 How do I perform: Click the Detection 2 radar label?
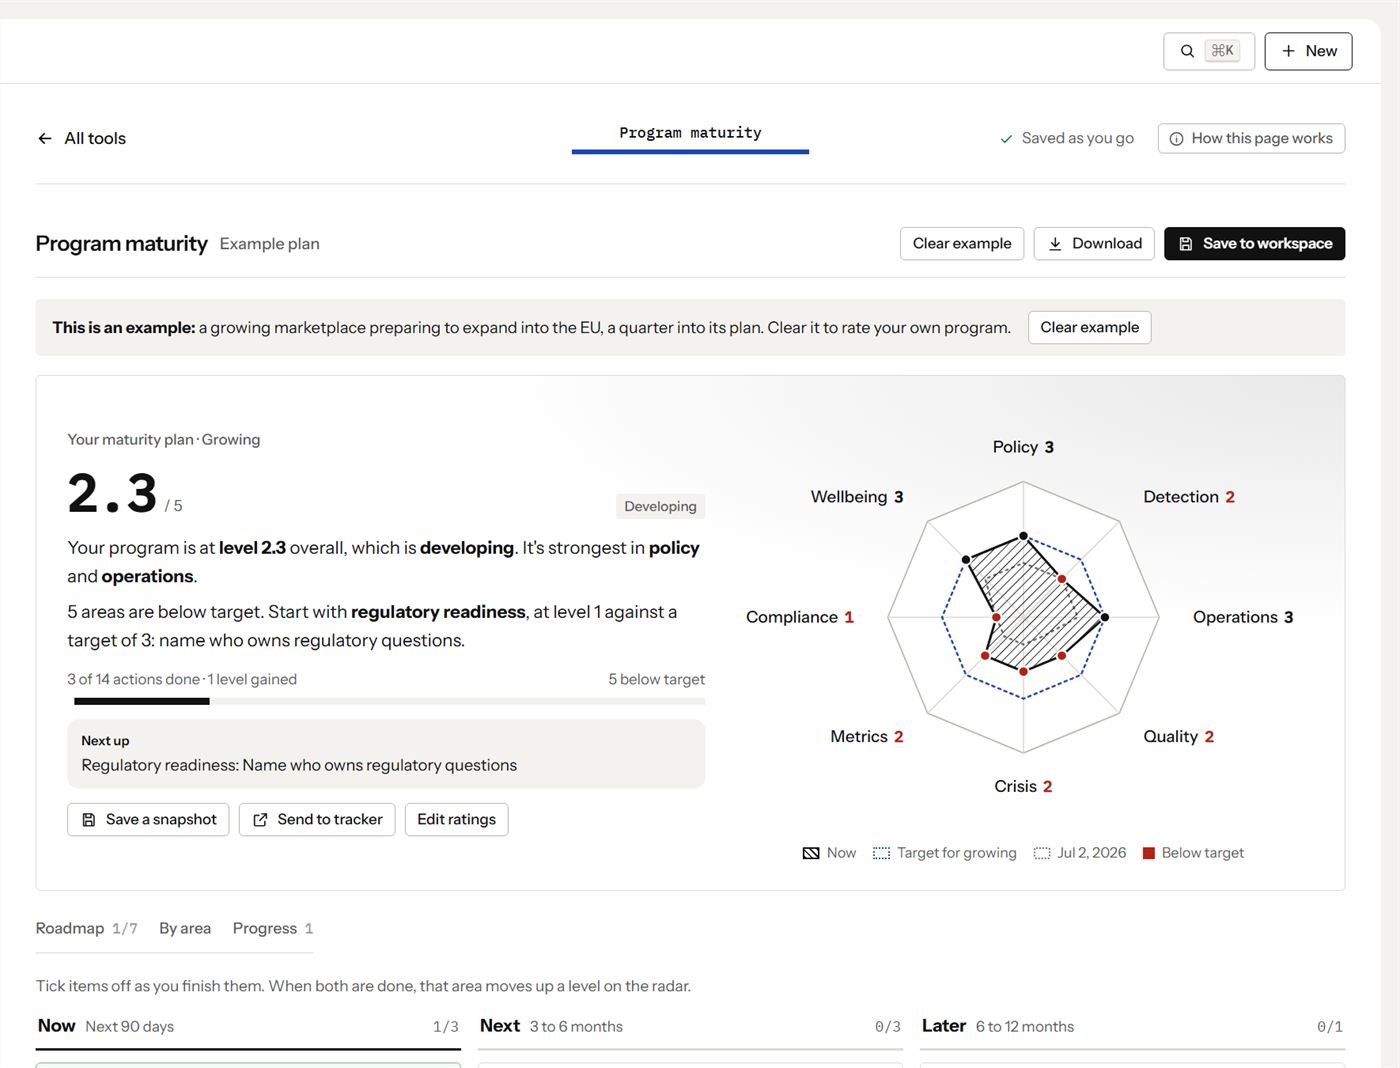(1189, 497)
